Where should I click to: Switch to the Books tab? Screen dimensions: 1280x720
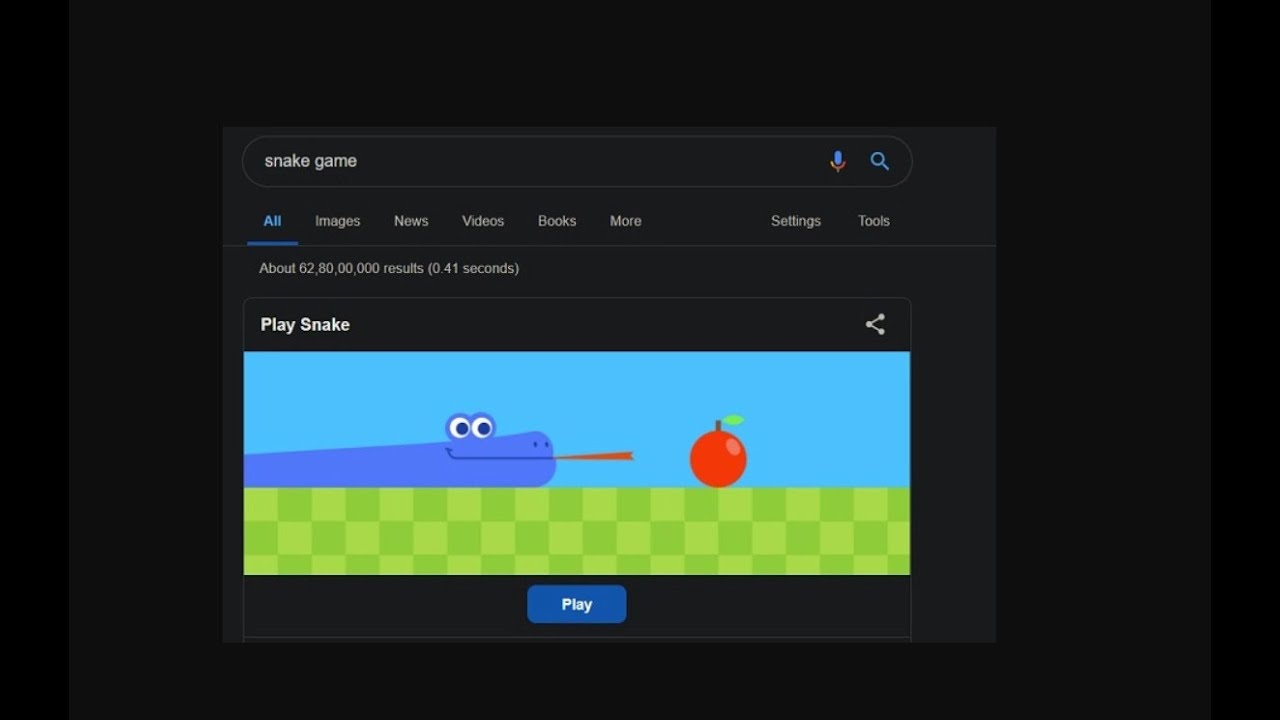coord(557,221)
